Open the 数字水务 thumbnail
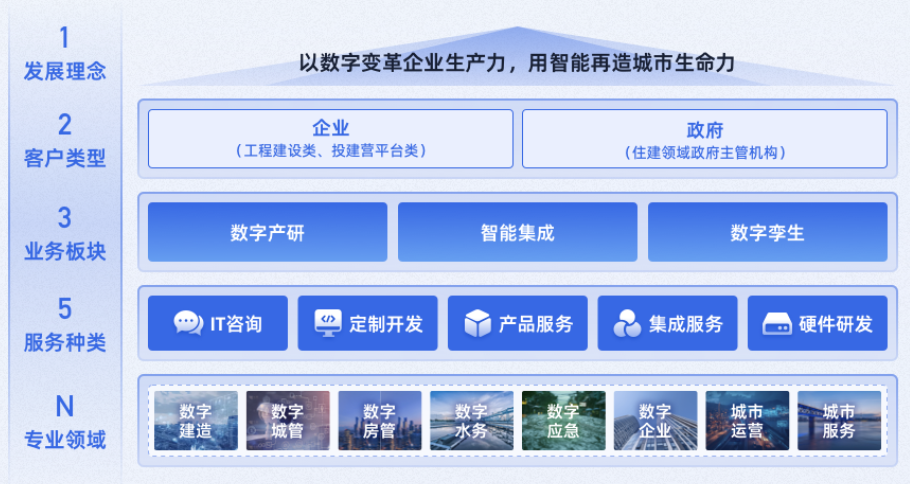The image size is (910, 484). coord(471,420)
